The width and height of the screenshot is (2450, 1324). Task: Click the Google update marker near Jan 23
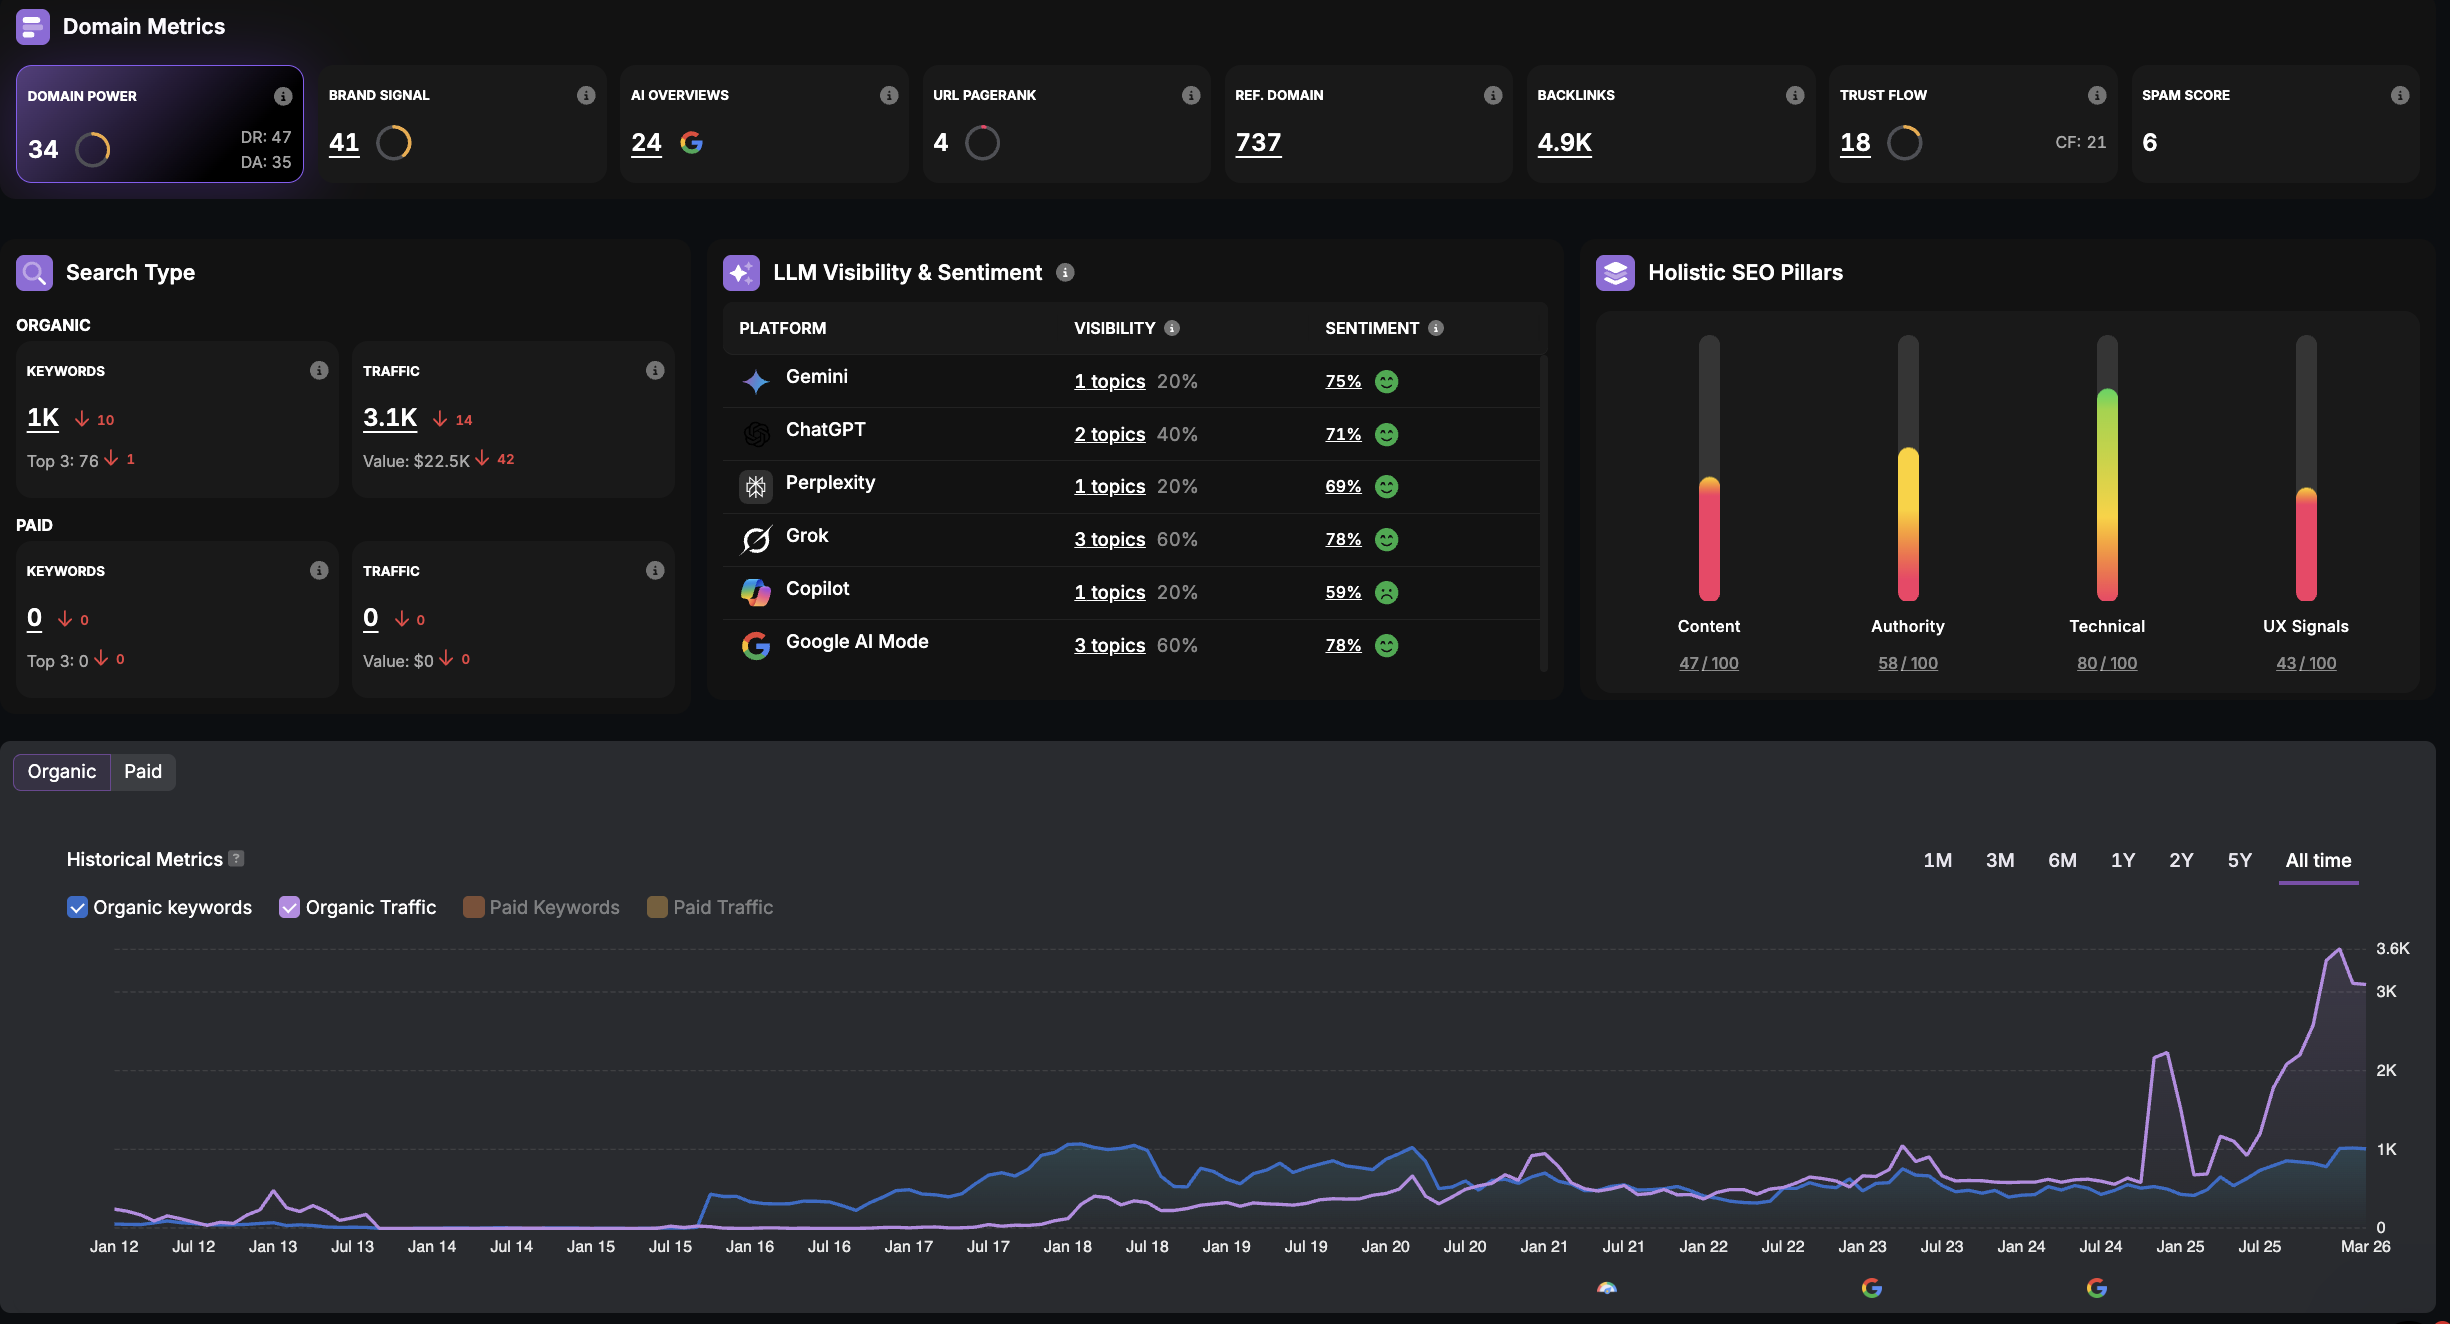1871,1287
